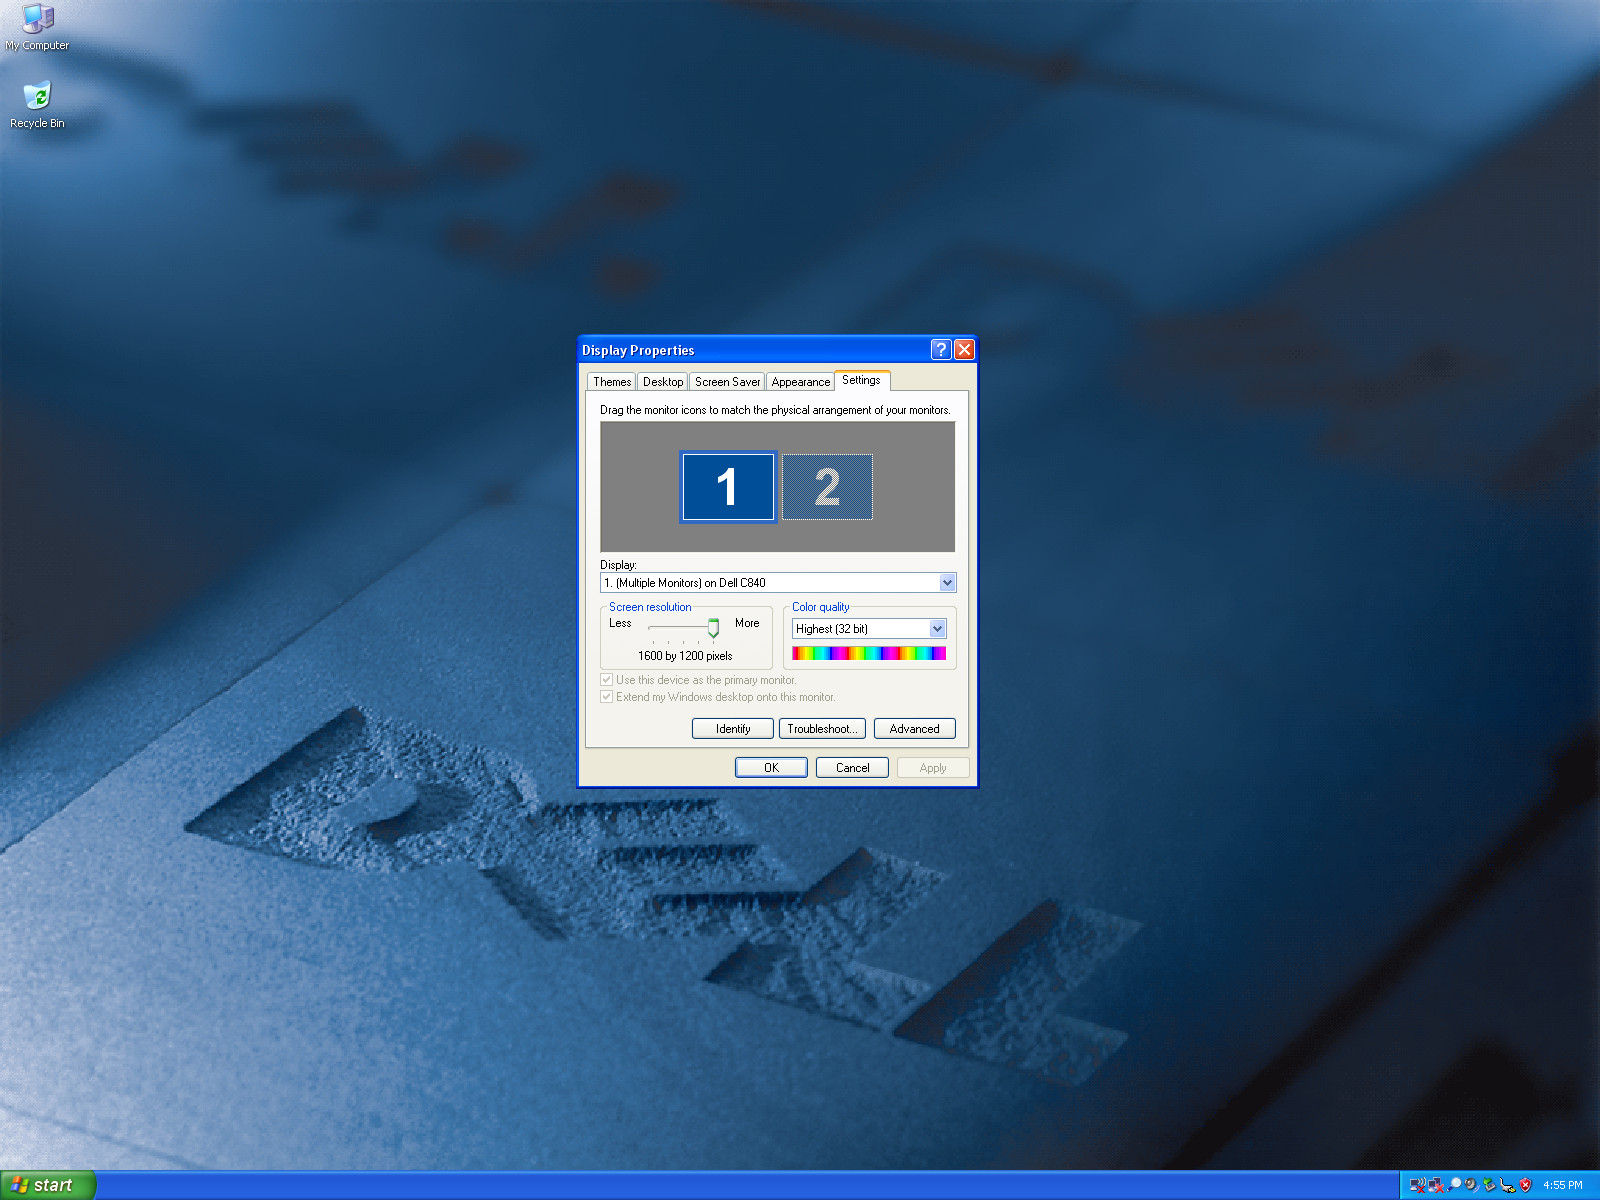This screenshot has width=1600, height=1200.
Task: Open the My Computer desktop icon
Action: pyautogui.click(x=37, y=27)
